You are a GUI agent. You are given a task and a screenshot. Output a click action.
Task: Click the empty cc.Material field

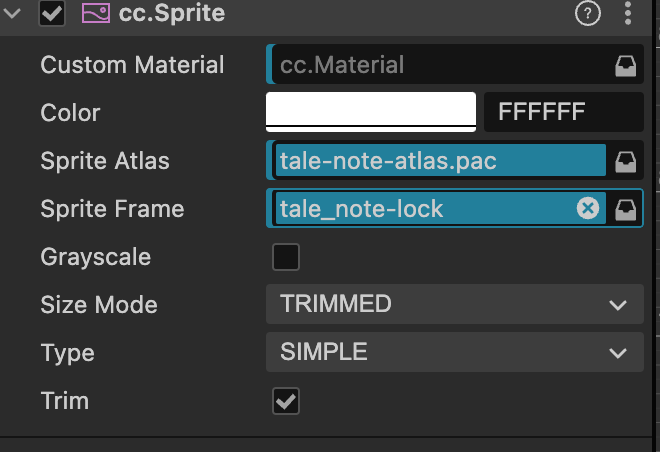tap(438, 66)
